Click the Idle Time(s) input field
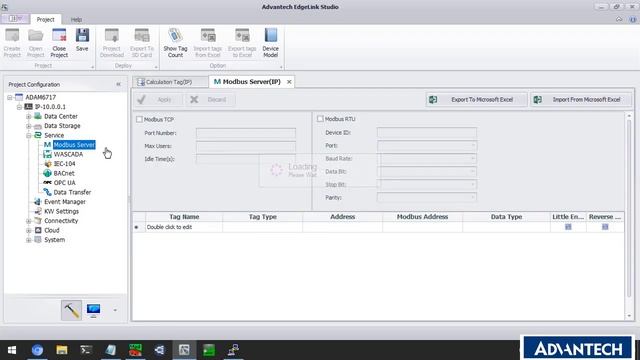Image resolution: width=640 pixels, height=360 pixels. point(246,159)
